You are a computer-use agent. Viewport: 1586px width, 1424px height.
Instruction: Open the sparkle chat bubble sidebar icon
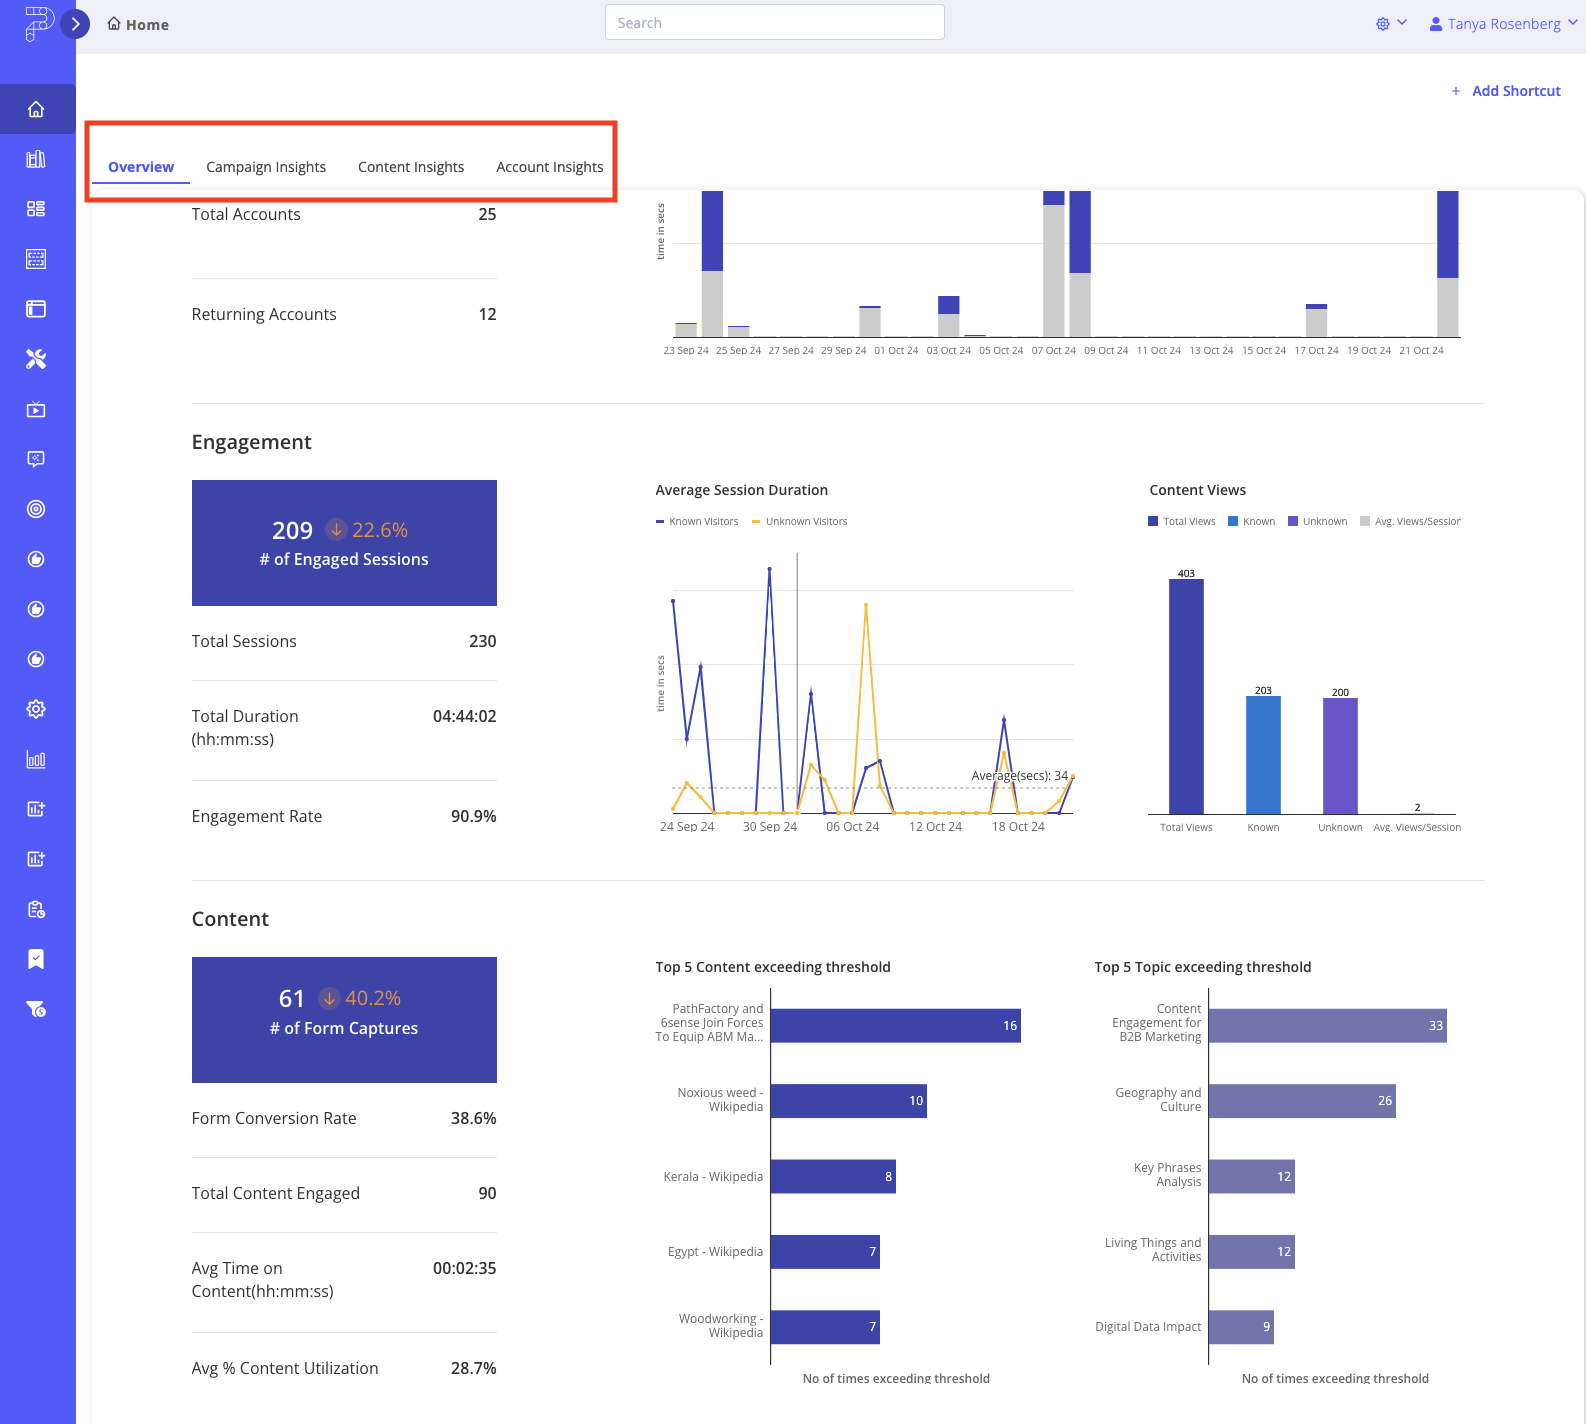36,459
